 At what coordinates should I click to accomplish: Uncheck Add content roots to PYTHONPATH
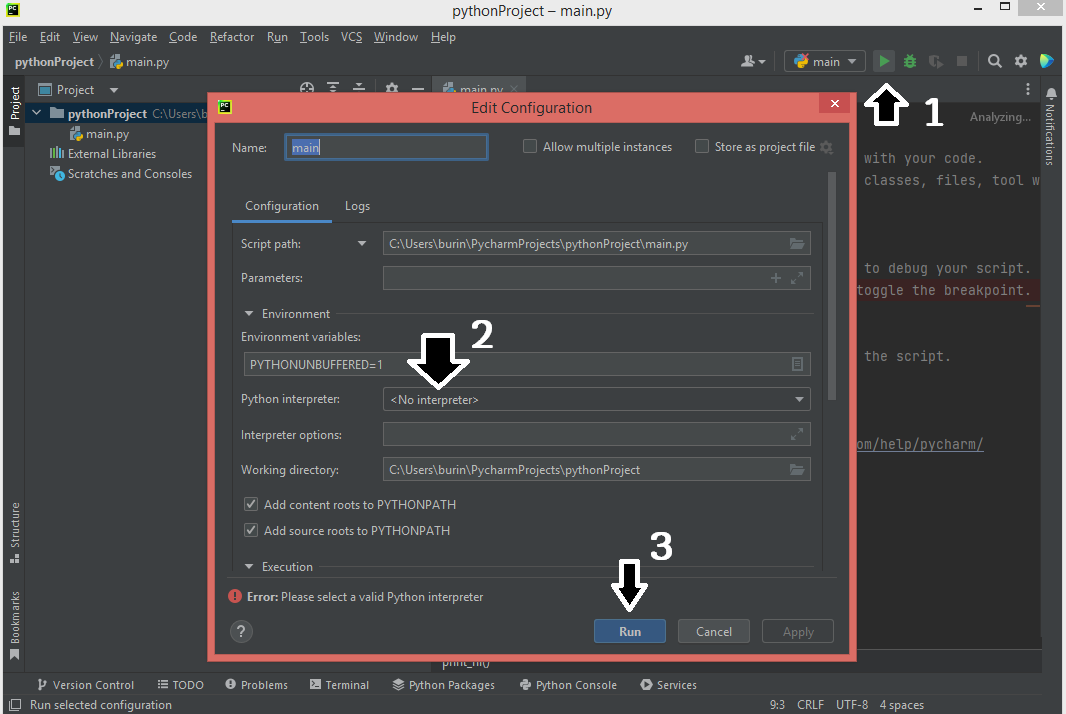click(x=251, y=505)
